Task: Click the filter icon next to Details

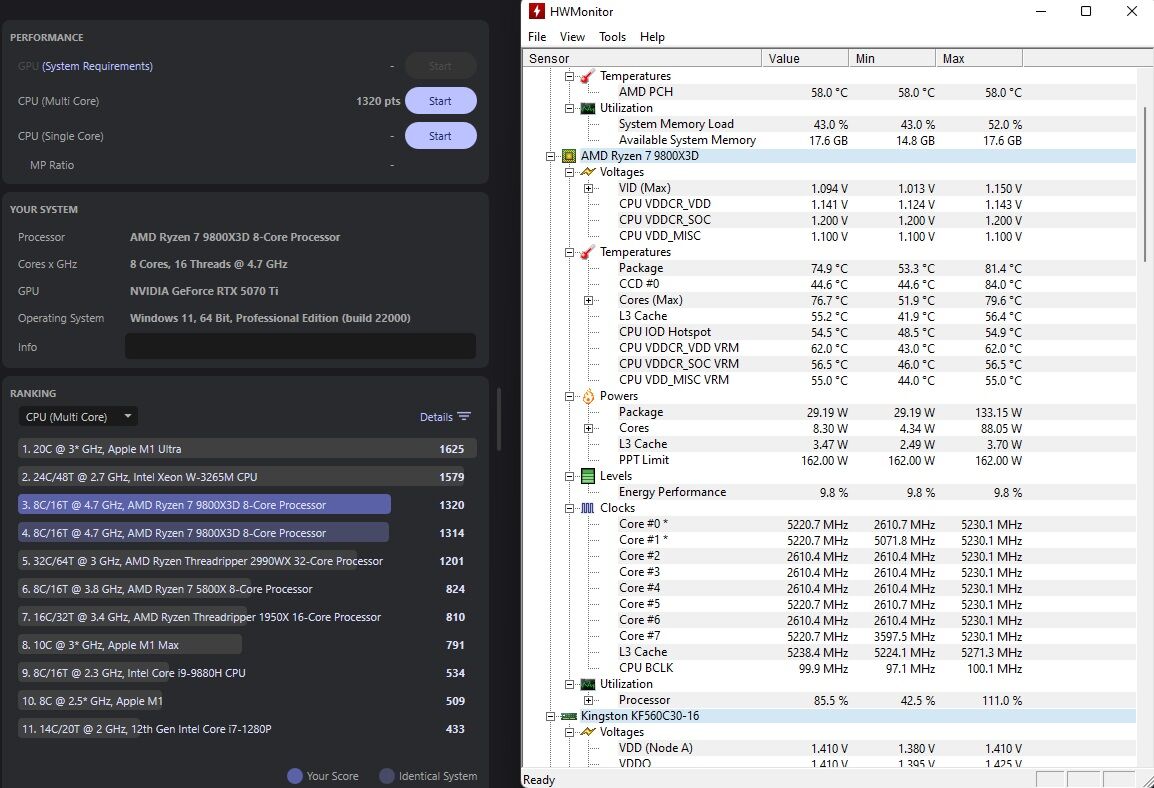Action: [x=464, y=416]
